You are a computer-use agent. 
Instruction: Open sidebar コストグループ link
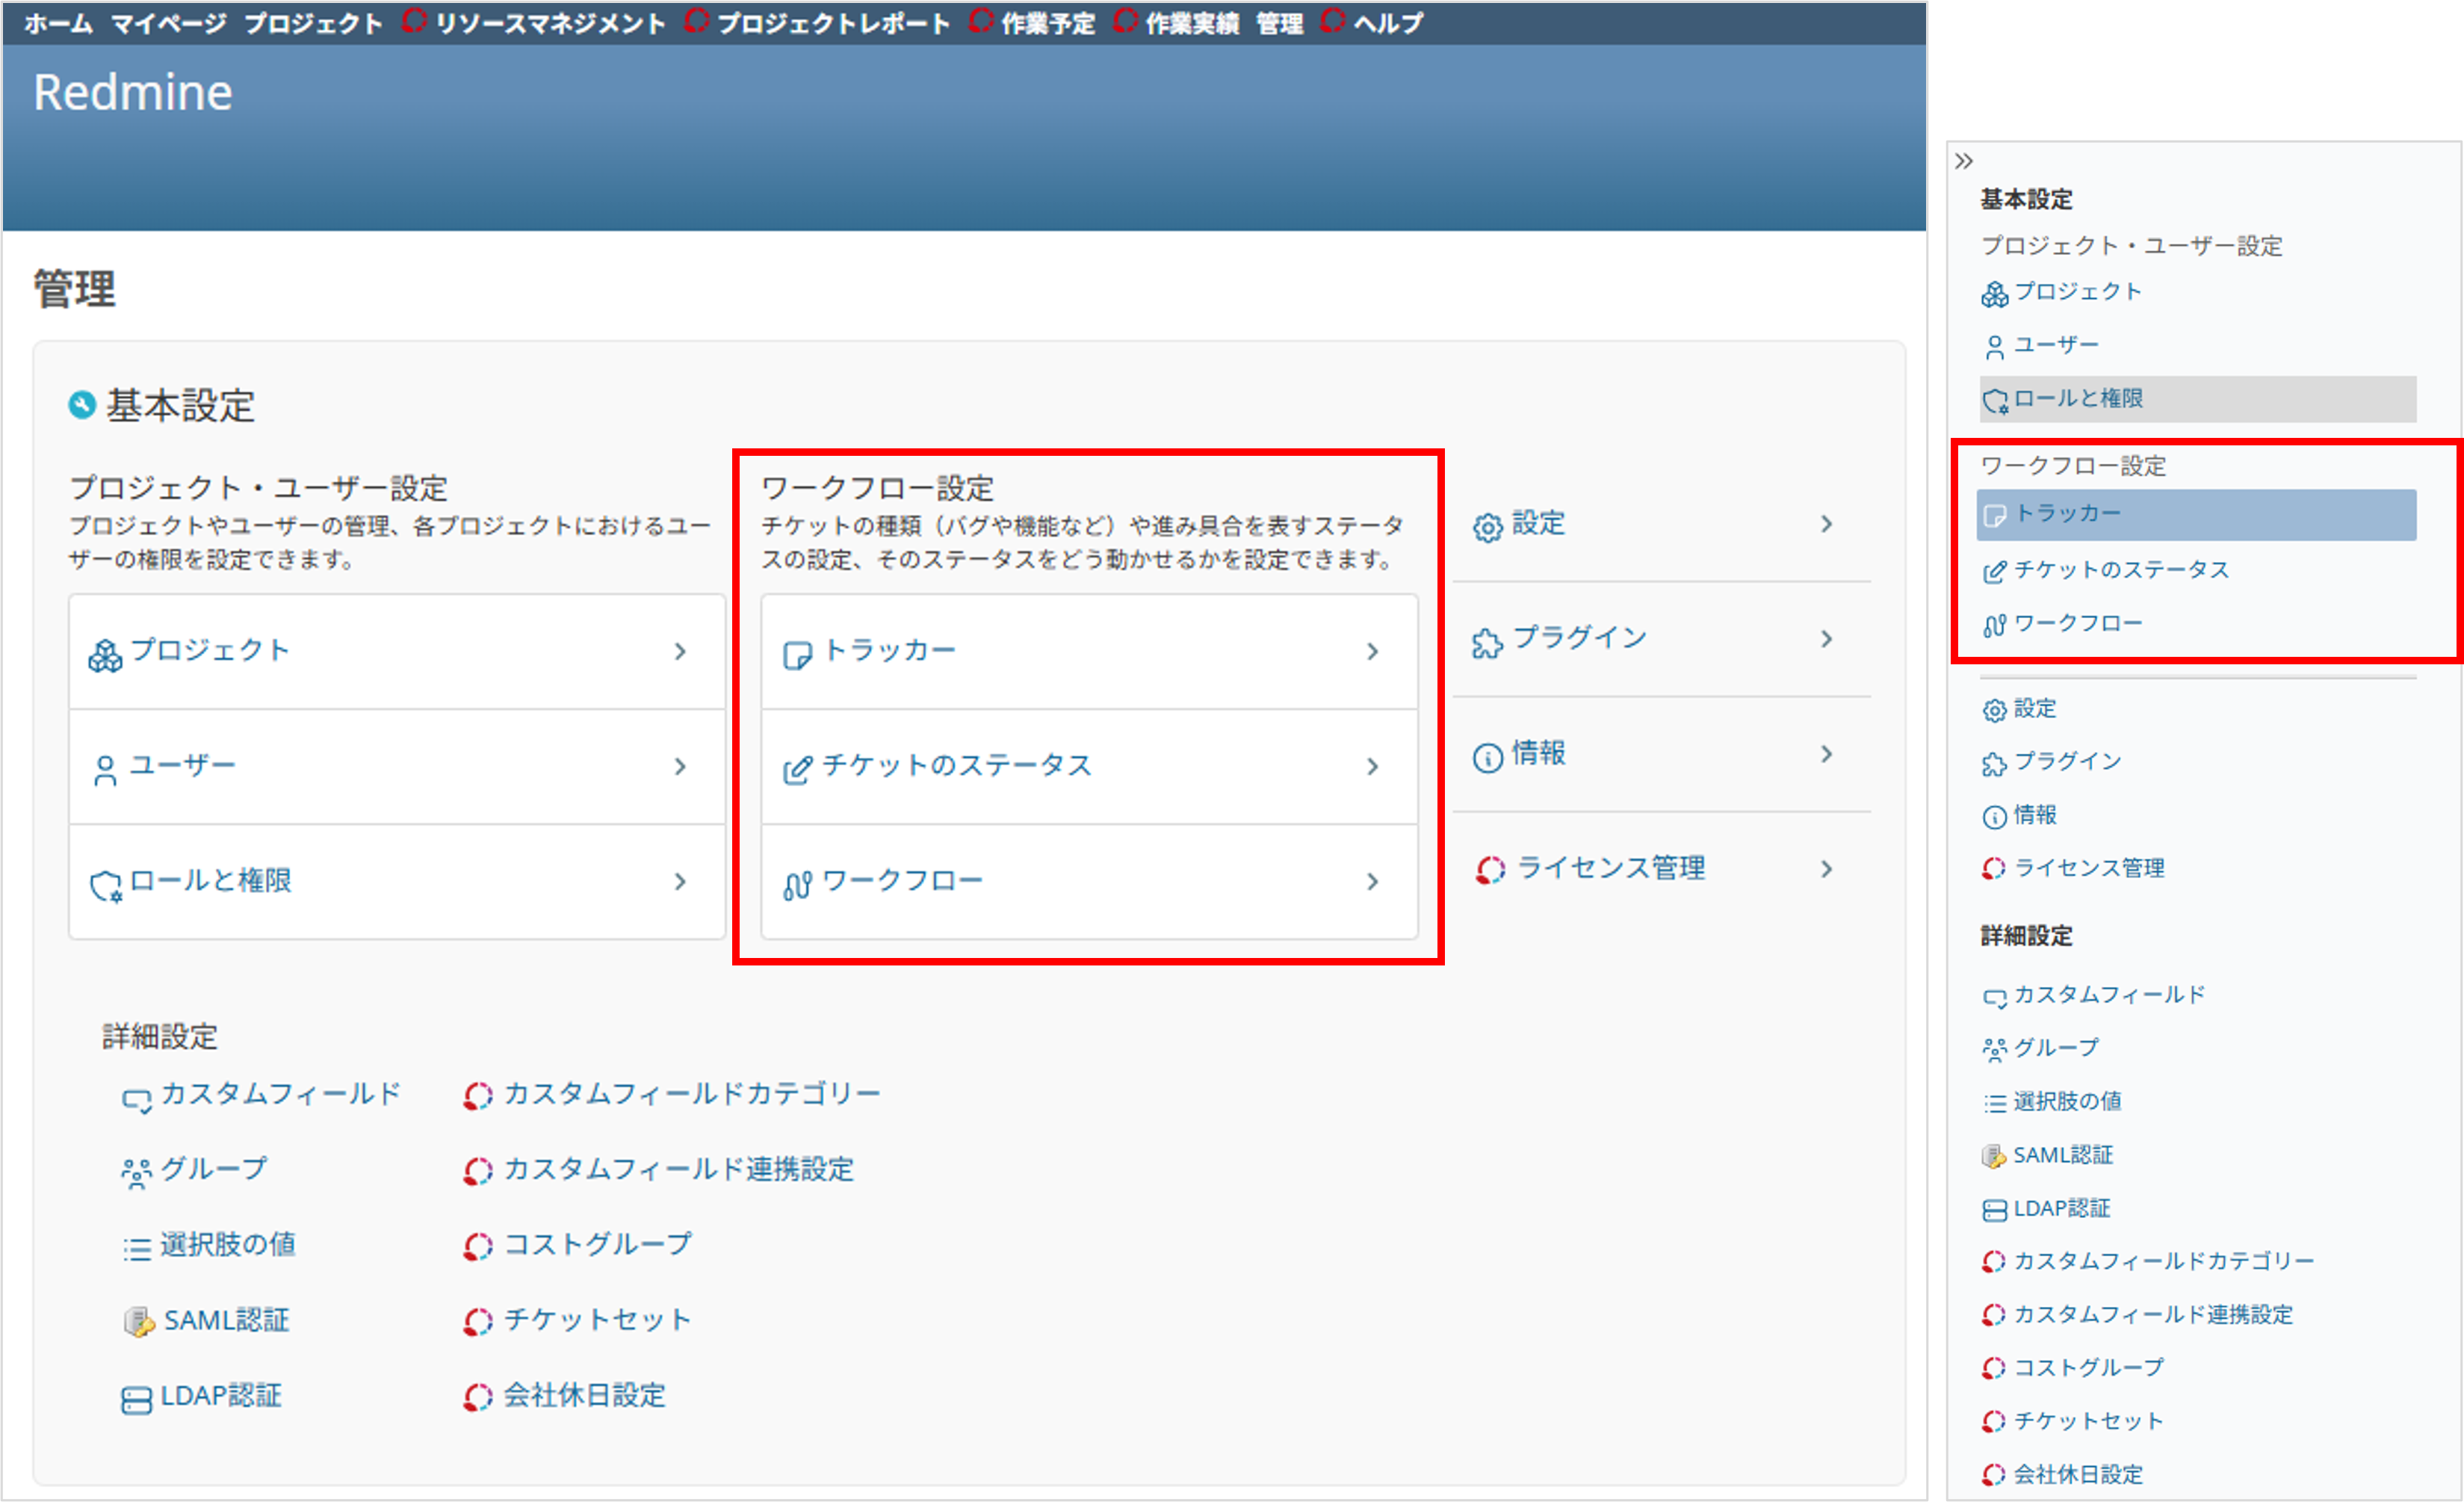click(x=2088, y=1368)
